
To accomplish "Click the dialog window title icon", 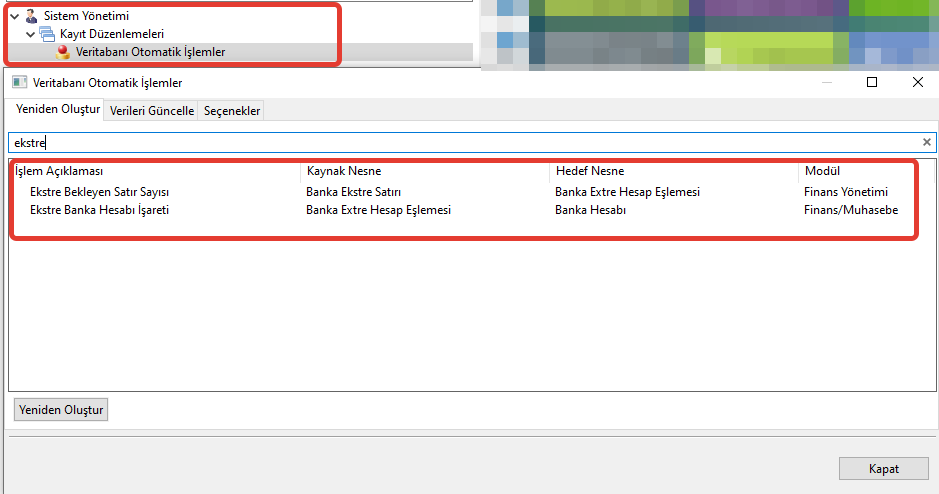I will [x=19, y=83].
